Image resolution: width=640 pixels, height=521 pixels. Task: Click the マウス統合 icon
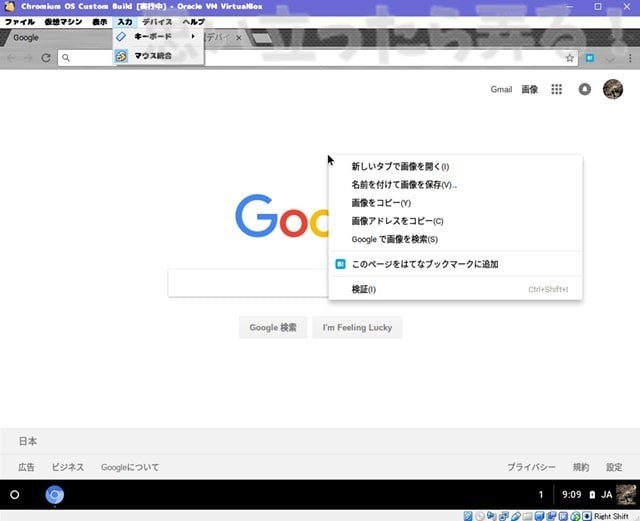(121, 56)
